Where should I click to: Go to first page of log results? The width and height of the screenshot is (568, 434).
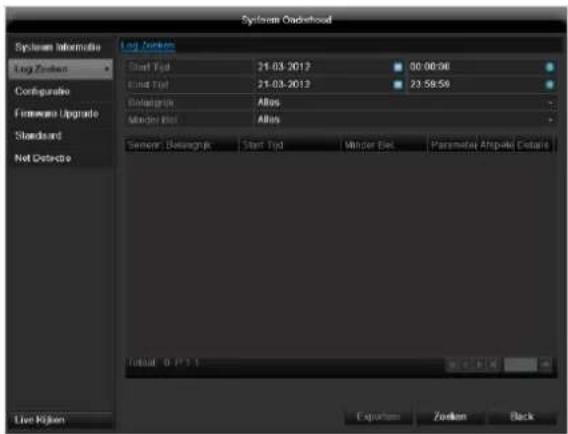coord(452,364)
